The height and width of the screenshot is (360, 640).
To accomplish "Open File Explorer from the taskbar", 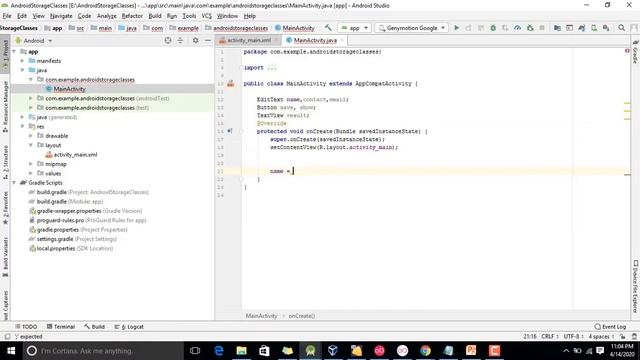I will [x=242, y=351].
